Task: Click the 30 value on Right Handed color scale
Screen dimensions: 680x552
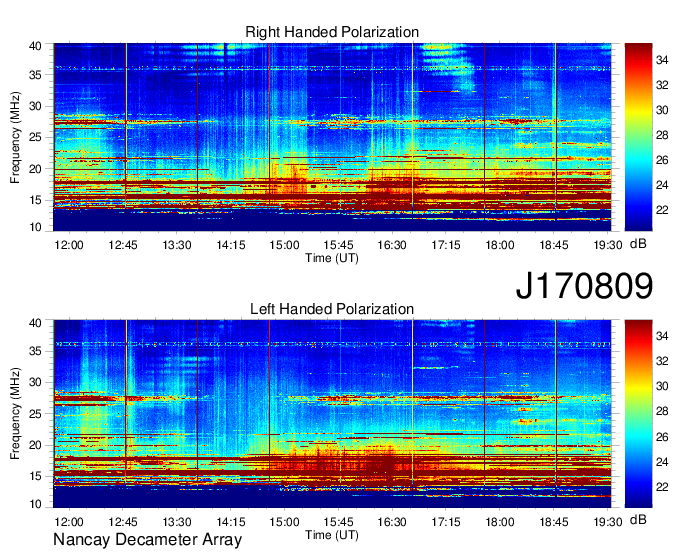Action: [662, 110]
